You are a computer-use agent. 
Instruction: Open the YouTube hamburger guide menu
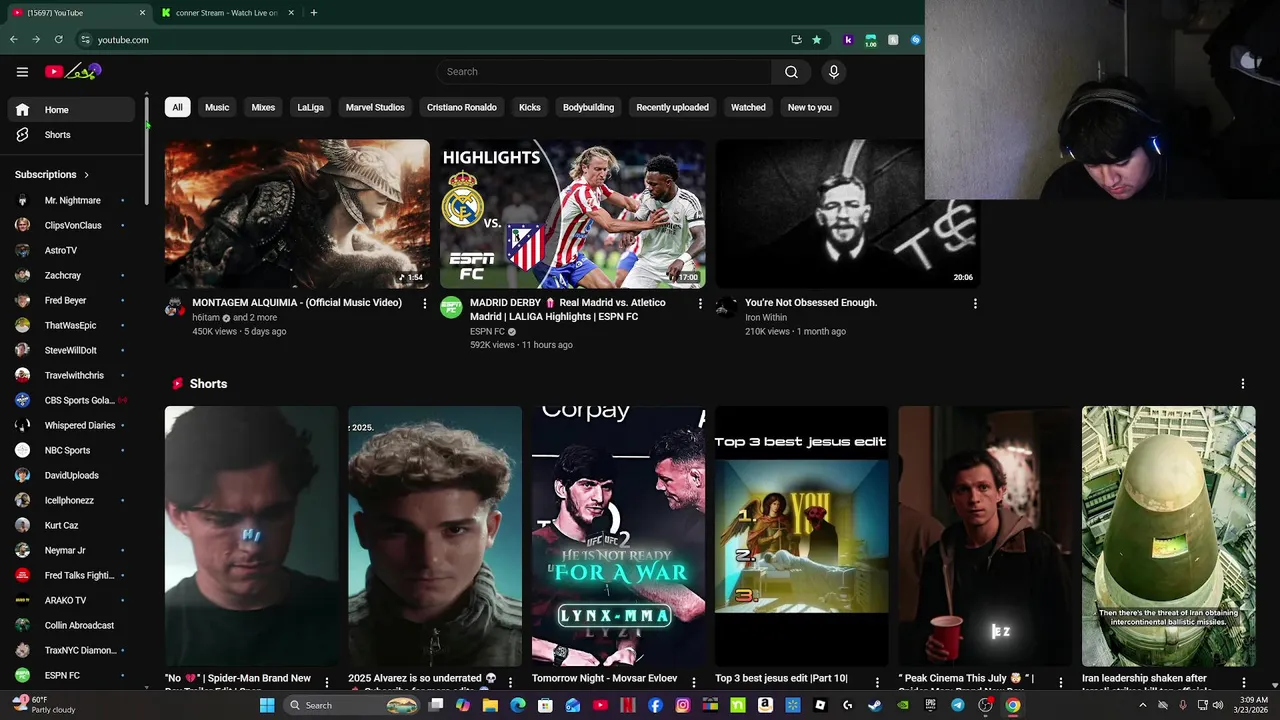(22, 71)
